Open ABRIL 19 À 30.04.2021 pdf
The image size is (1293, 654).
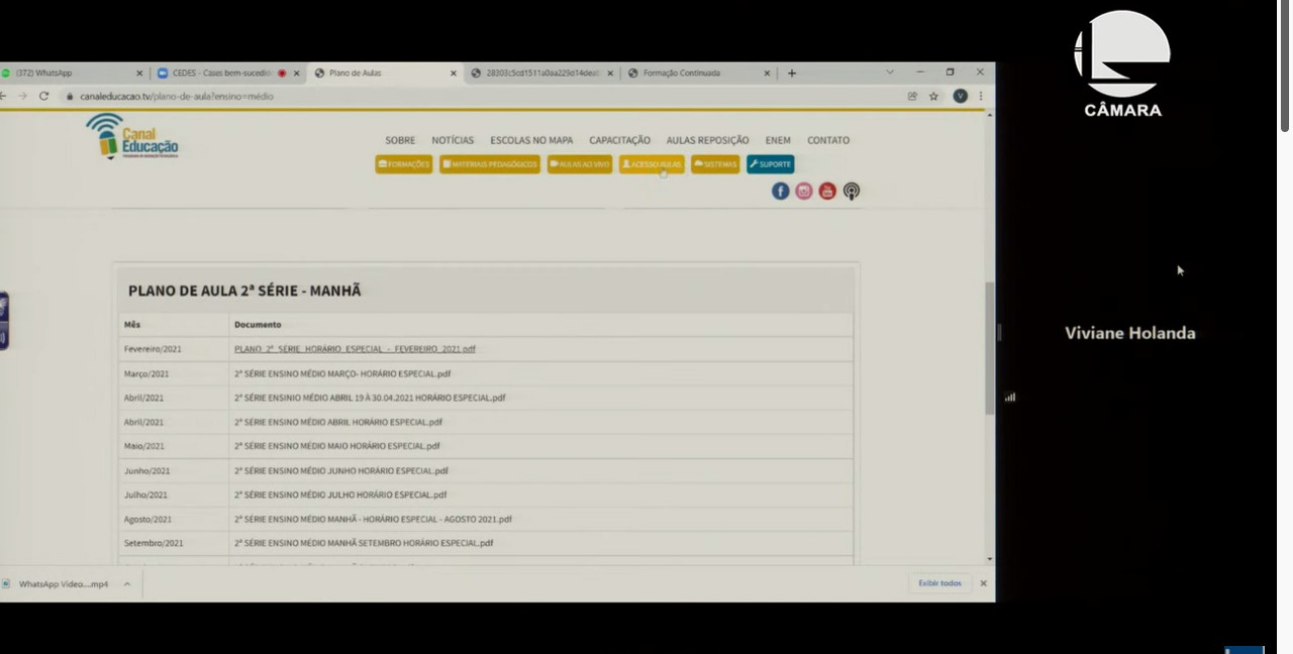point(370,397)
